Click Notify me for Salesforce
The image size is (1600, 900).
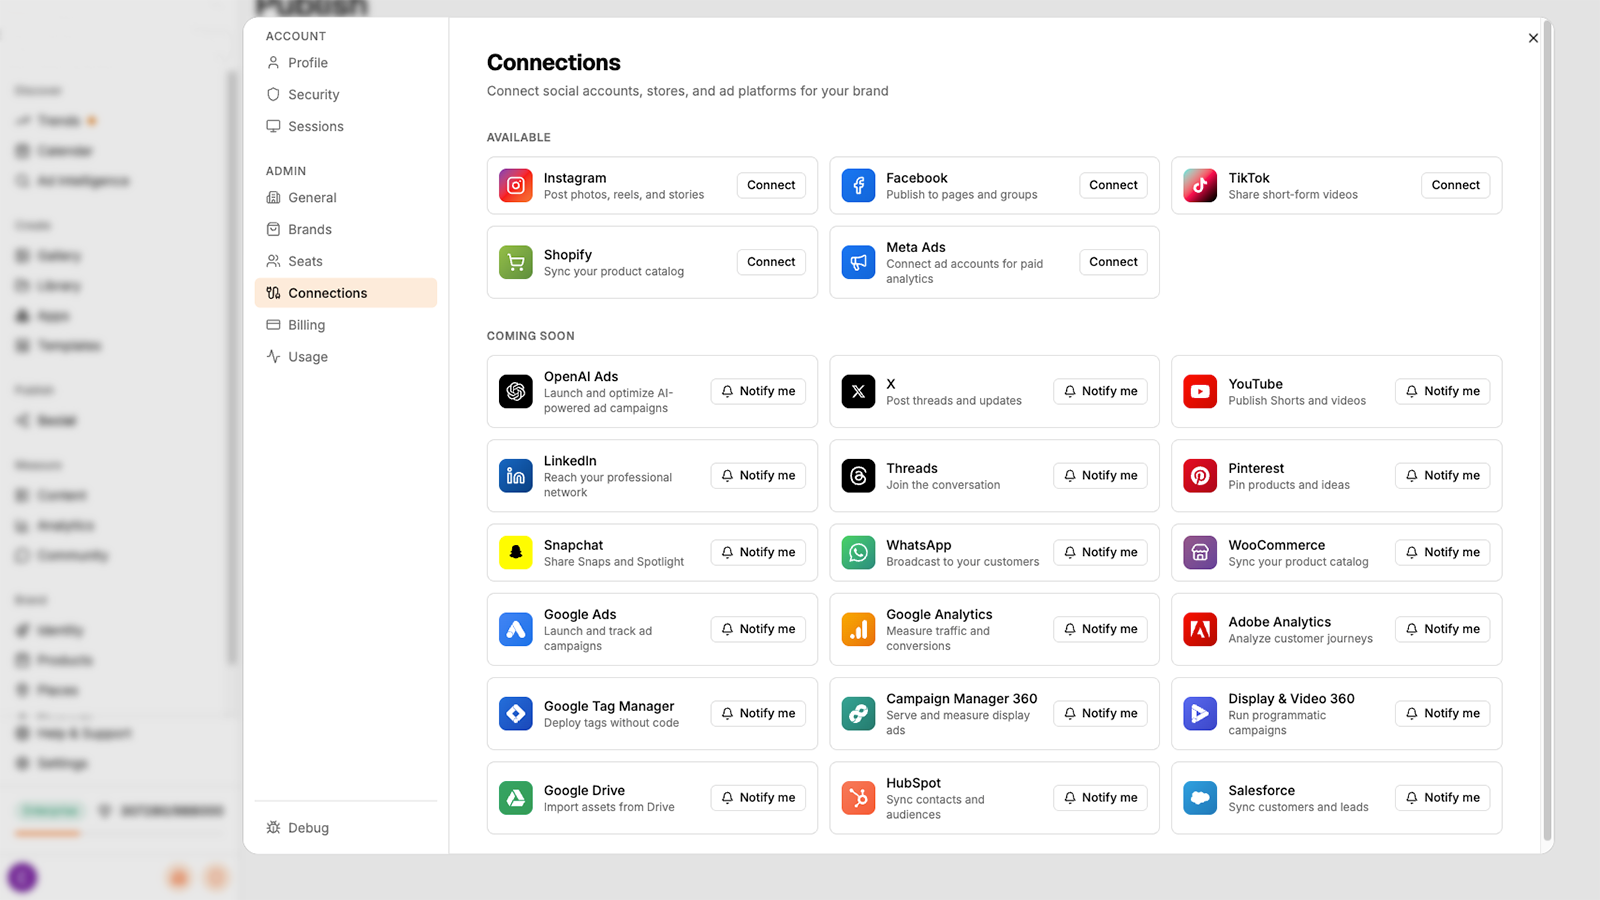[1442, 798]
